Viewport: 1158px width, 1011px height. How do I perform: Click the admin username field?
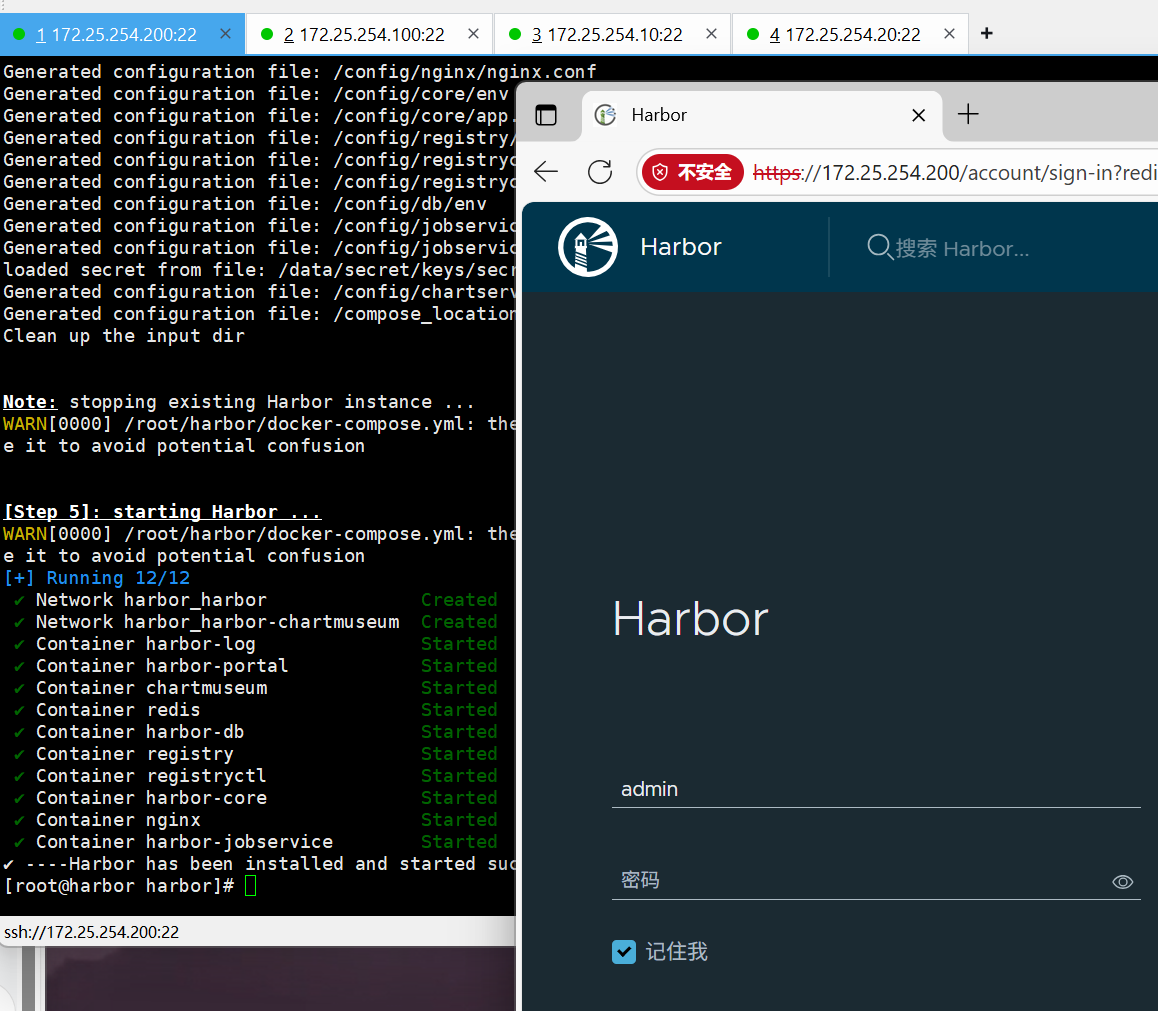point(876,789)
